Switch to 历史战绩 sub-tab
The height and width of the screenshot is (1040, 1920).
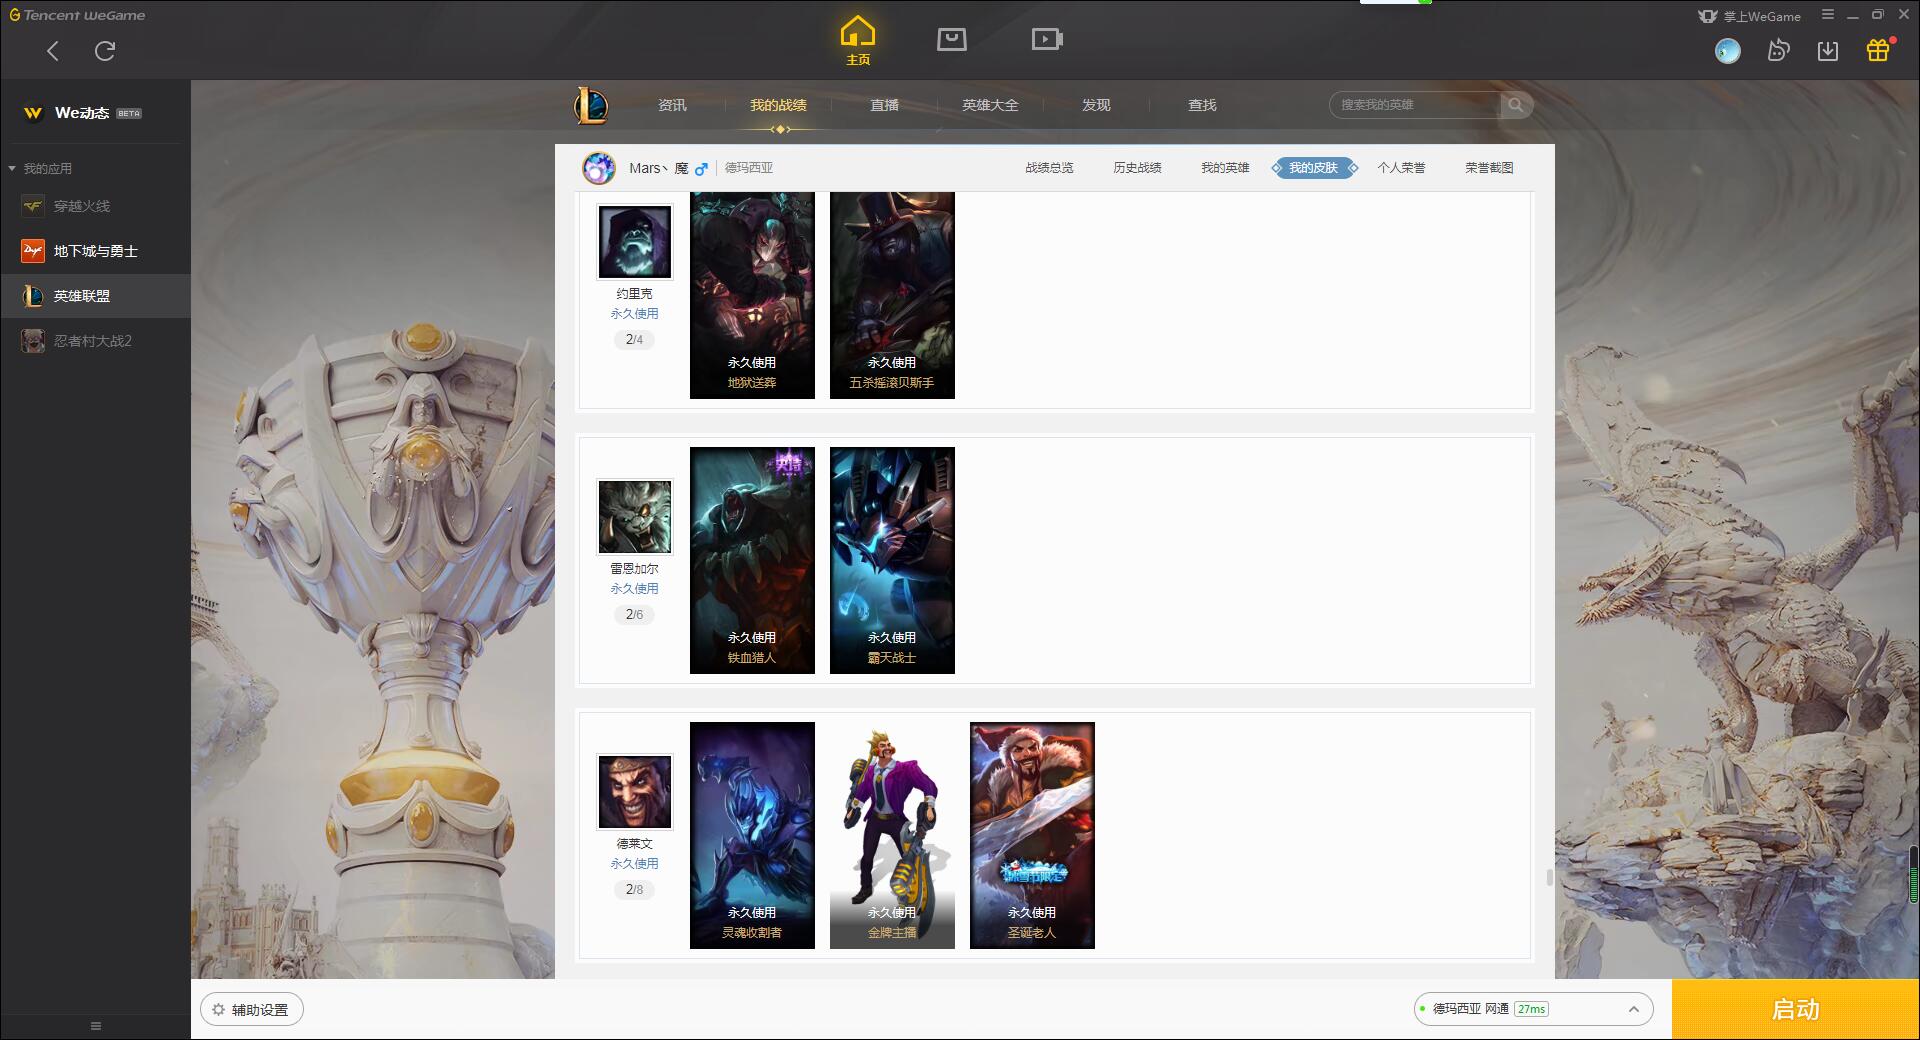[x=1137, y=168]
